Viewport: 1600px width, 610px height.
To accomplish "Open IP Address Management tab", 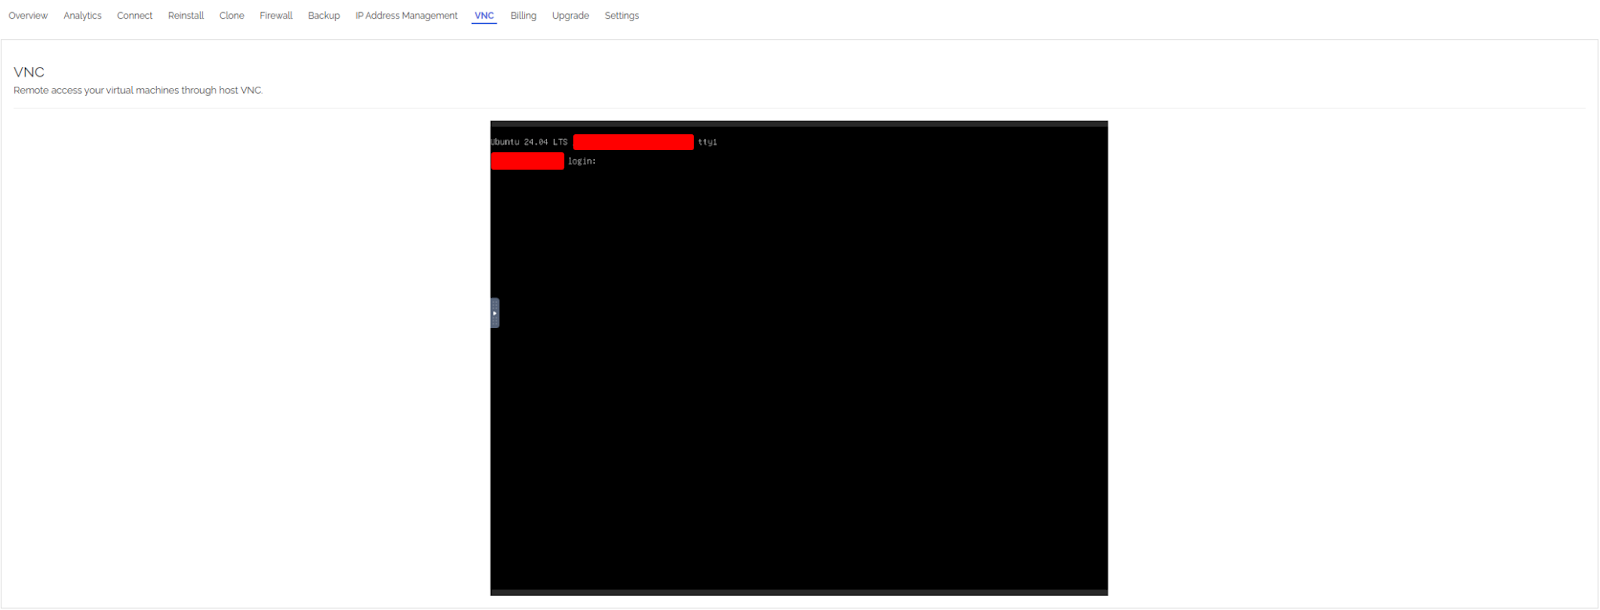I will (x=406, y=16).
